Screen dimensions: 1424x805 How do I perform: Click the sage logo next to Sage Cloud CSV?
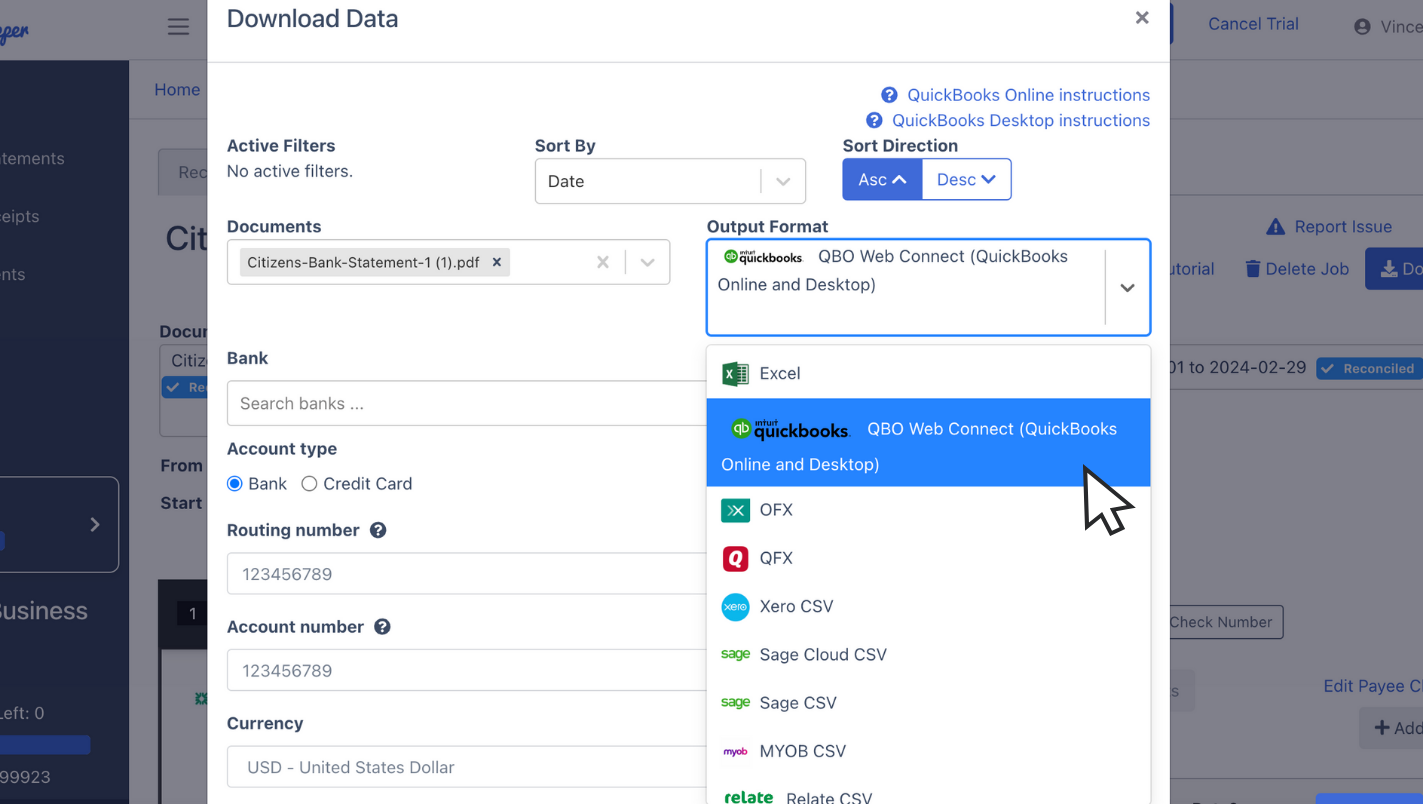pos(735,654)
